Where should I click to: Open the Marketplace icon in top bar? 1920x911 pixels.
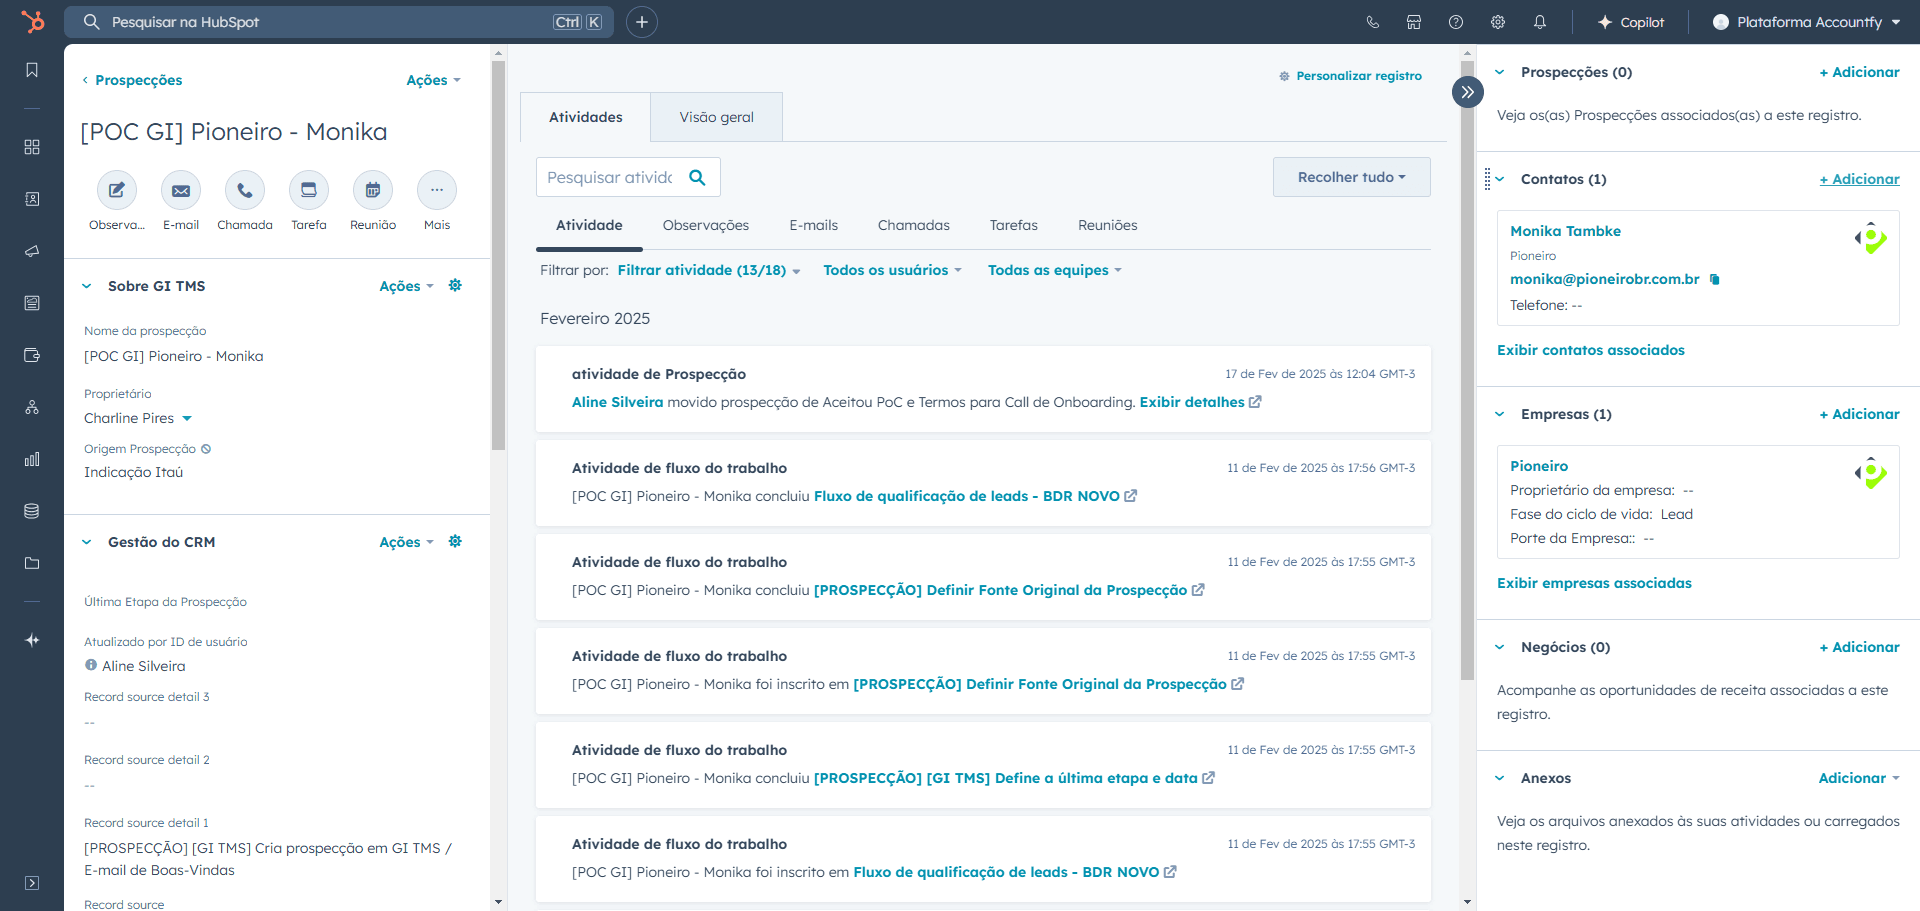click(1414, 22)
